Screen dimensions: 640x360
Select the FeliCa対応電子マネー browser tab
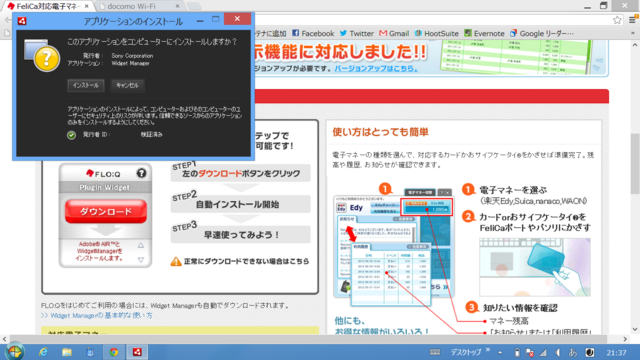47,6
